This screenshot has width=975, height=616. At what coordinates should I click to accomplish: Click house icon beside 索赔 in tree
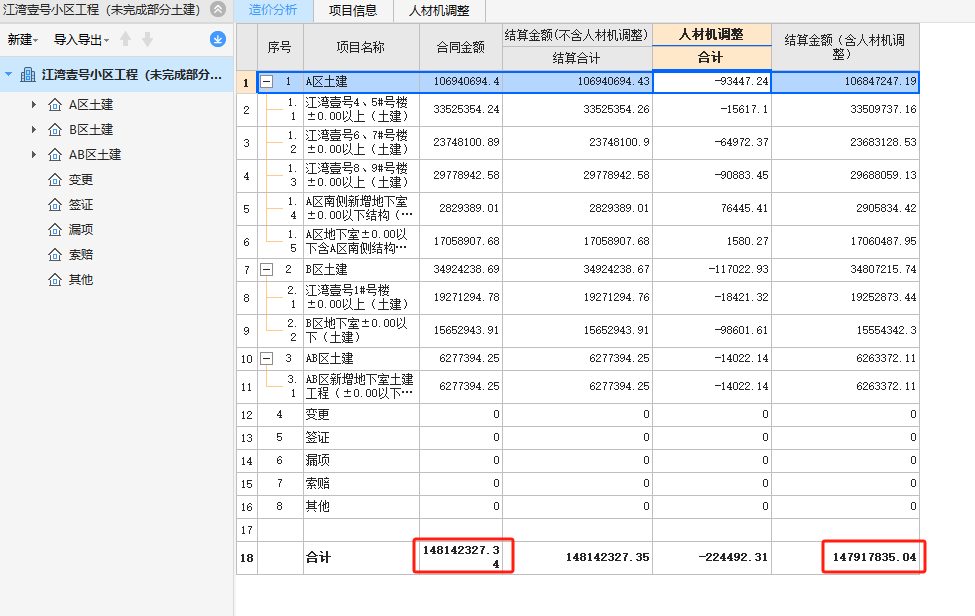pos(55,254)
